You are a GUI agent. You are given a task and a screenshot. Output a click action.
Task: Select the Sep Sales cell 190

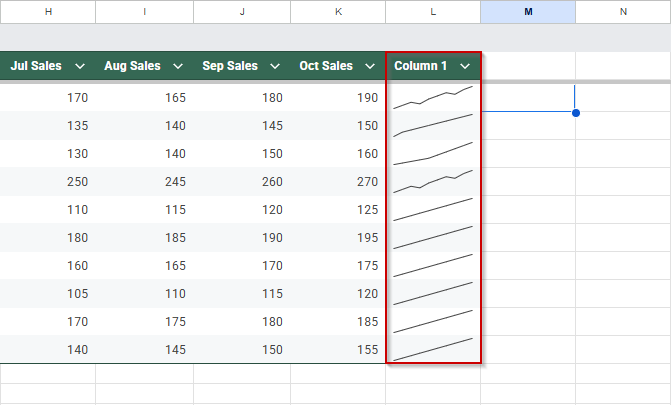[x=242, y=238]
